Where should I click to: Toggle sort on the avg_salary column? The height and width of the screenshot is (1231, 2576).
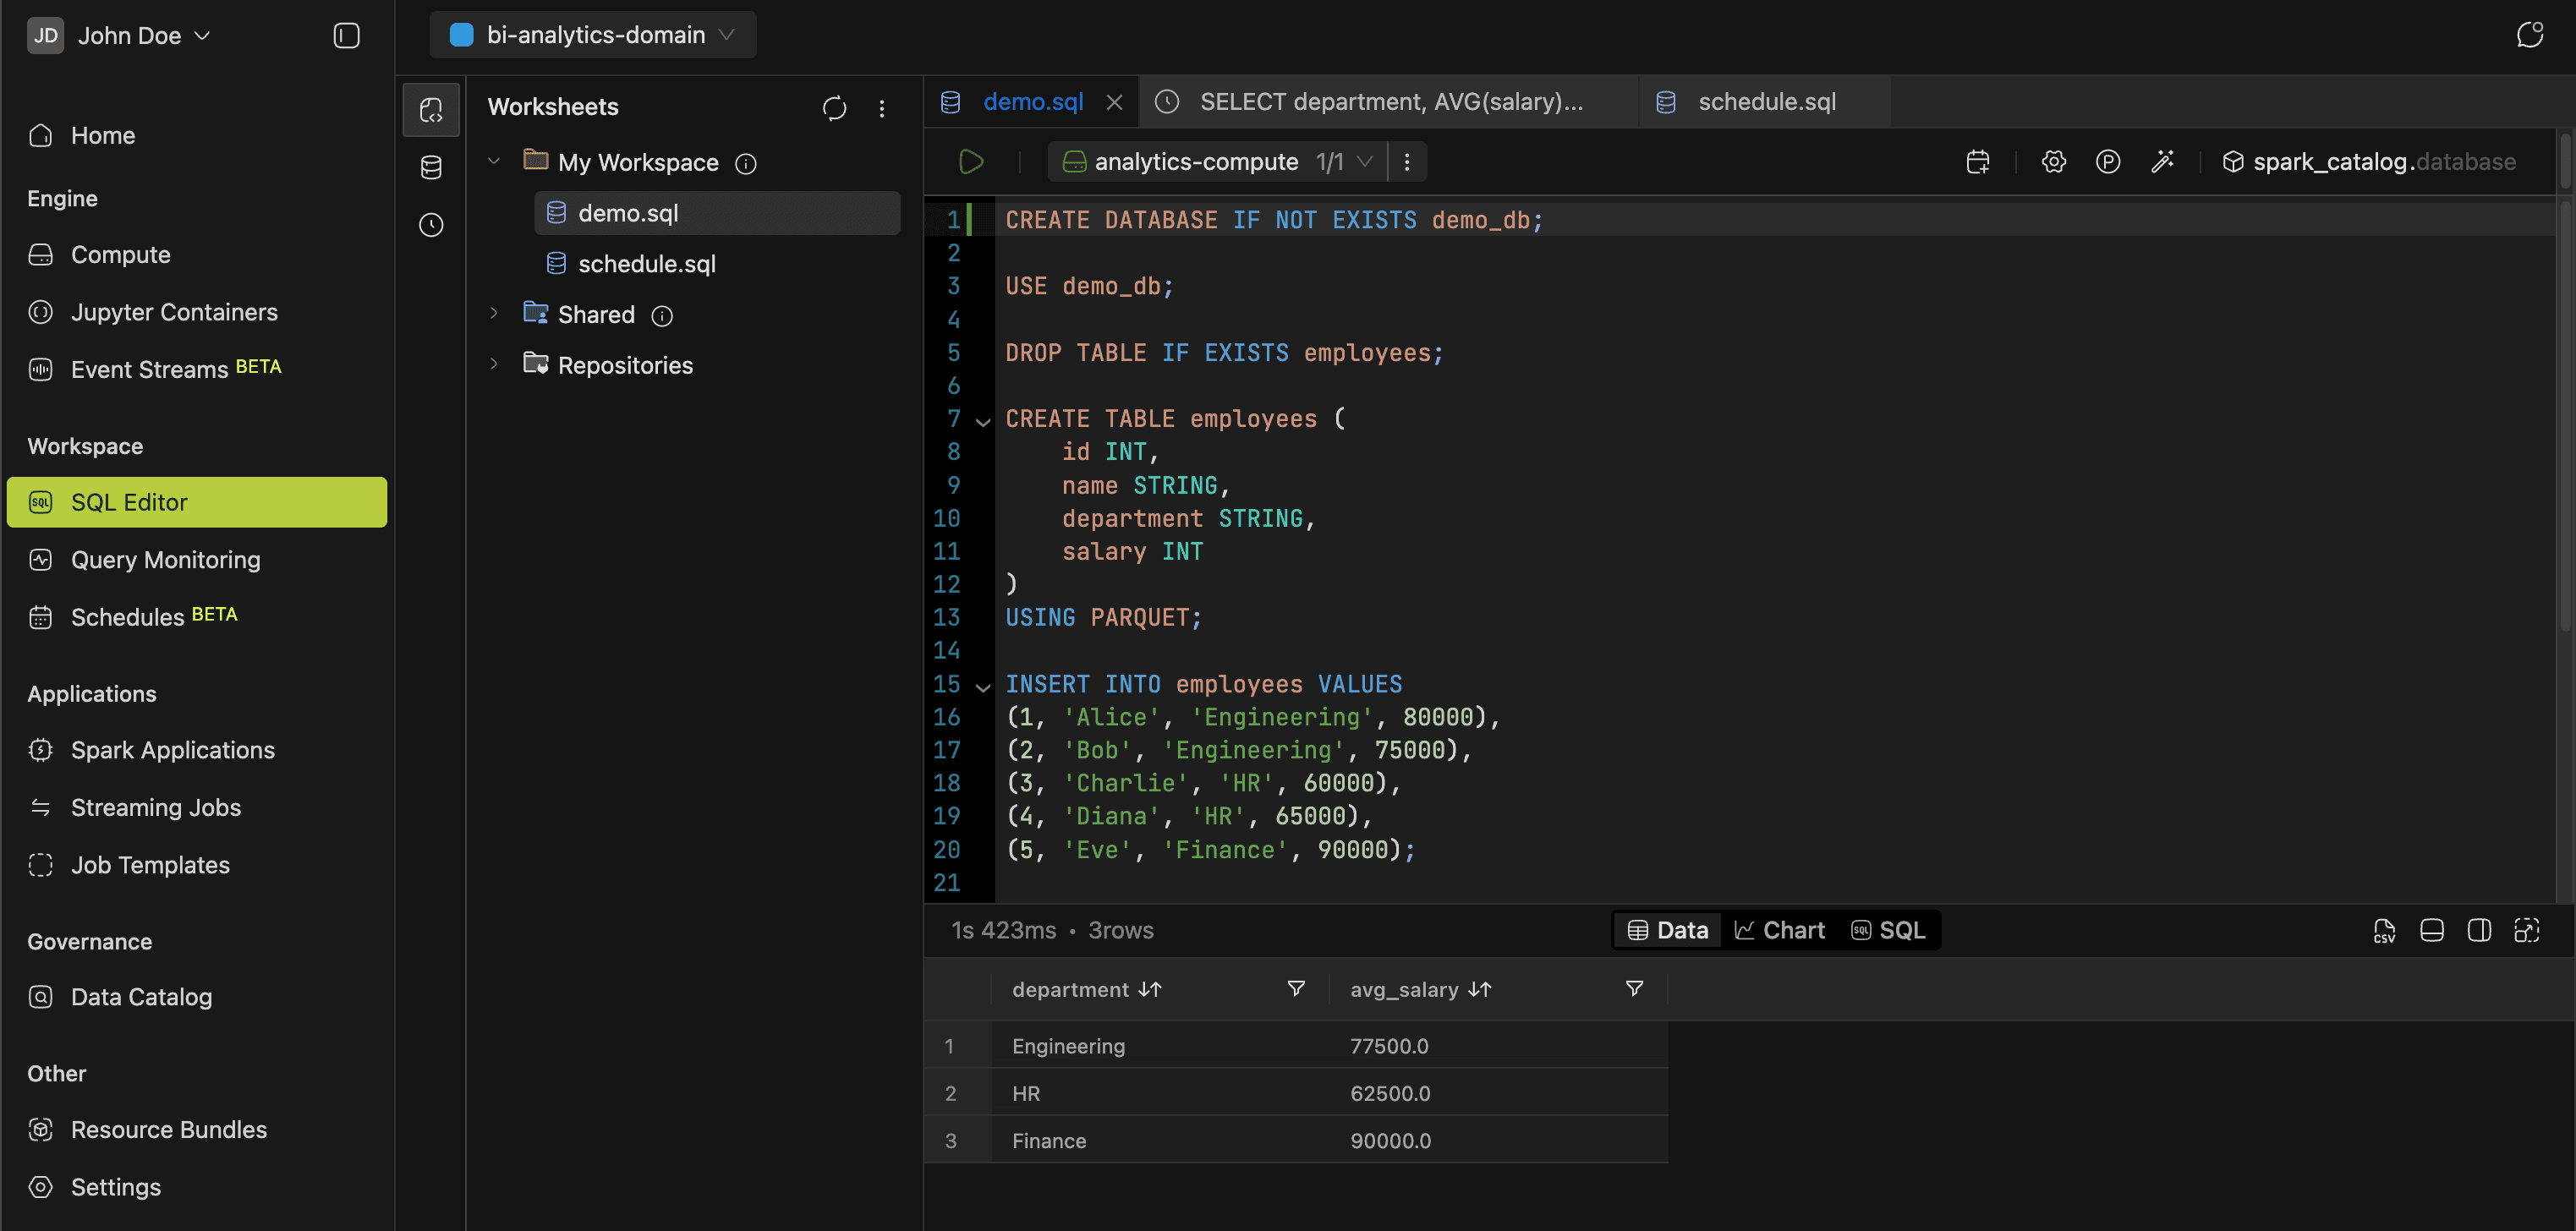[x=1480, y=989]
